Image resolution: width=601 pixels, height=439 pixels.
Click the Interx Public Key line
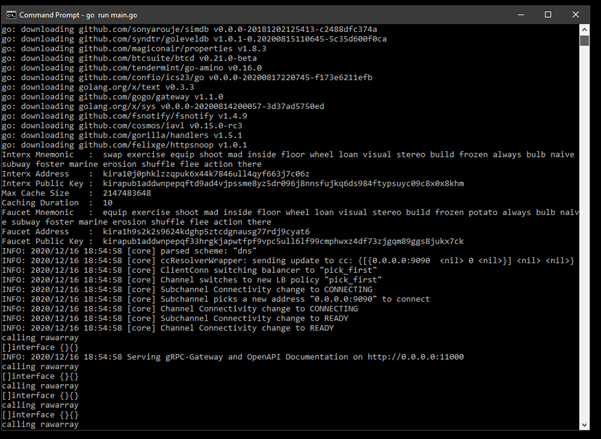tap(233, 183)
